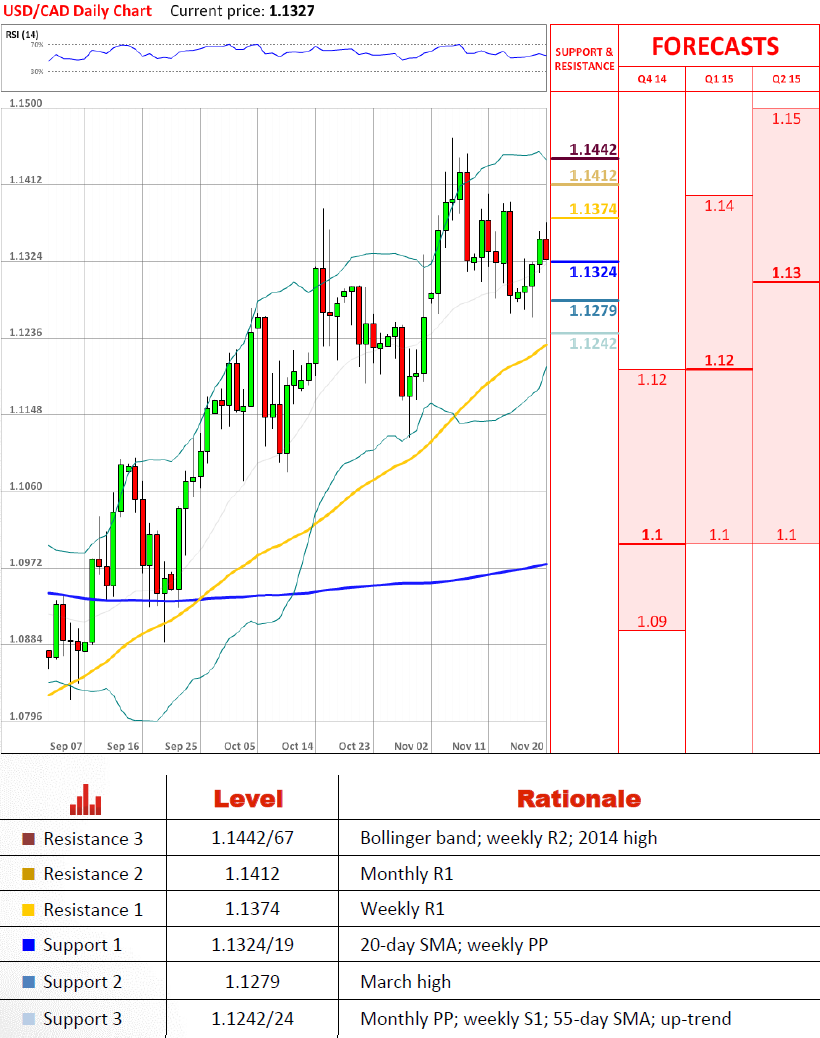Click the Nov 02 date axis label
Screen dimensions: 820x1038
point(411,746)
